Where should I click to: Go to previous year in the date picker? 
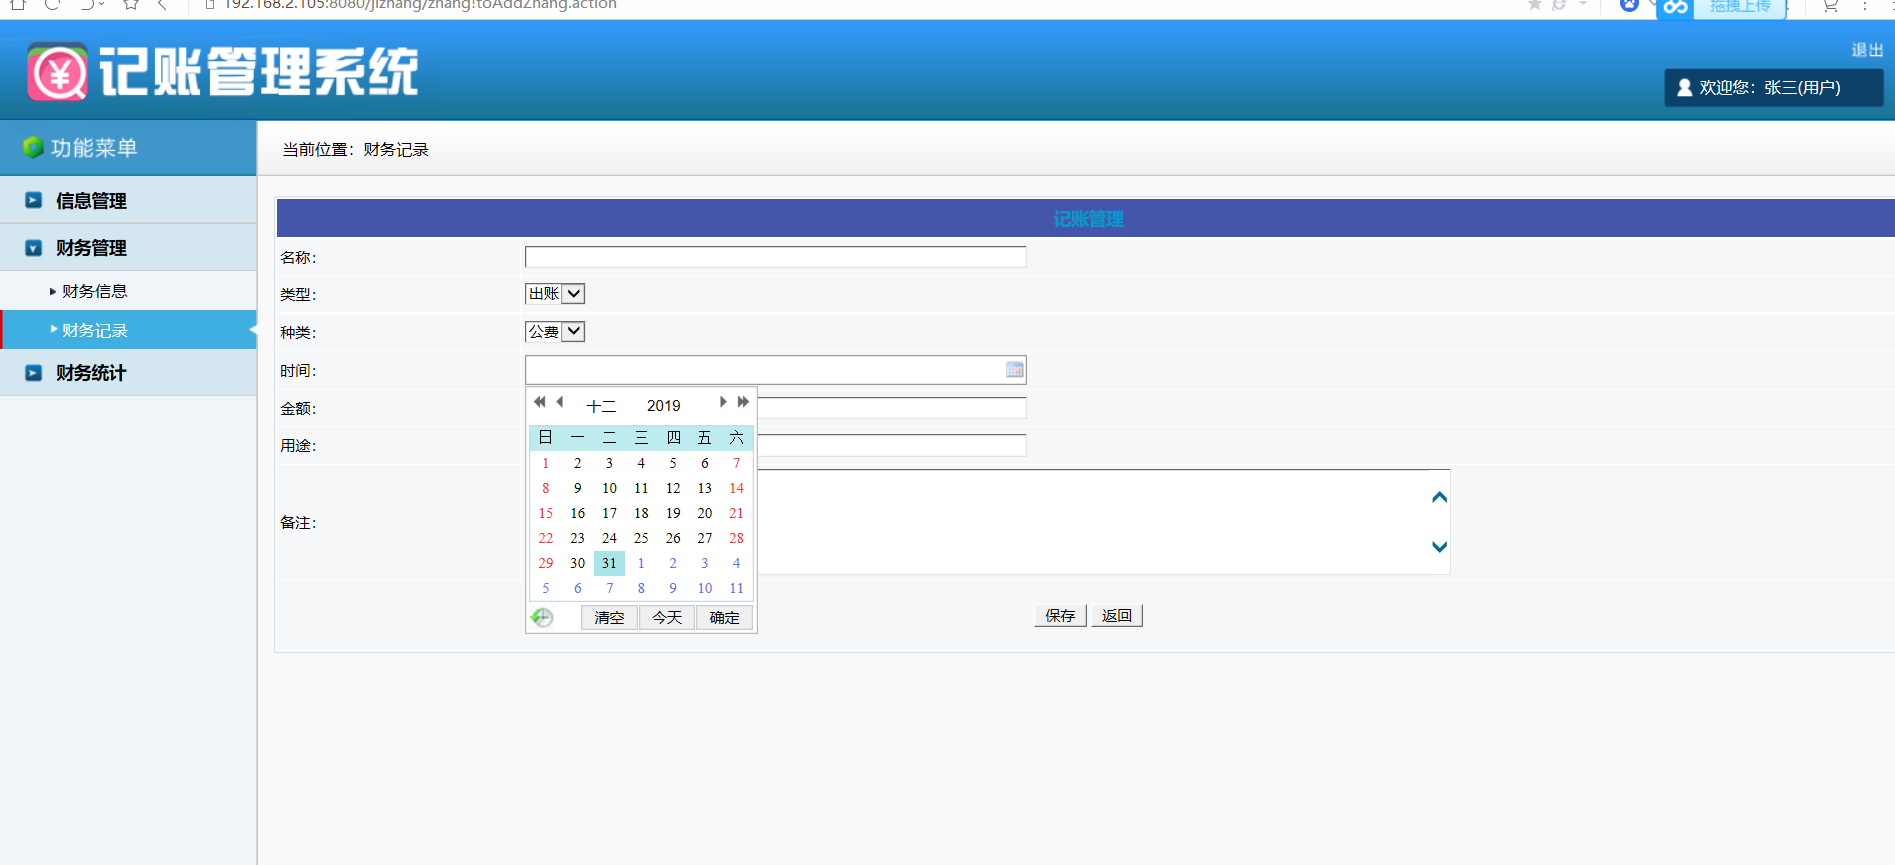point(539,402)
